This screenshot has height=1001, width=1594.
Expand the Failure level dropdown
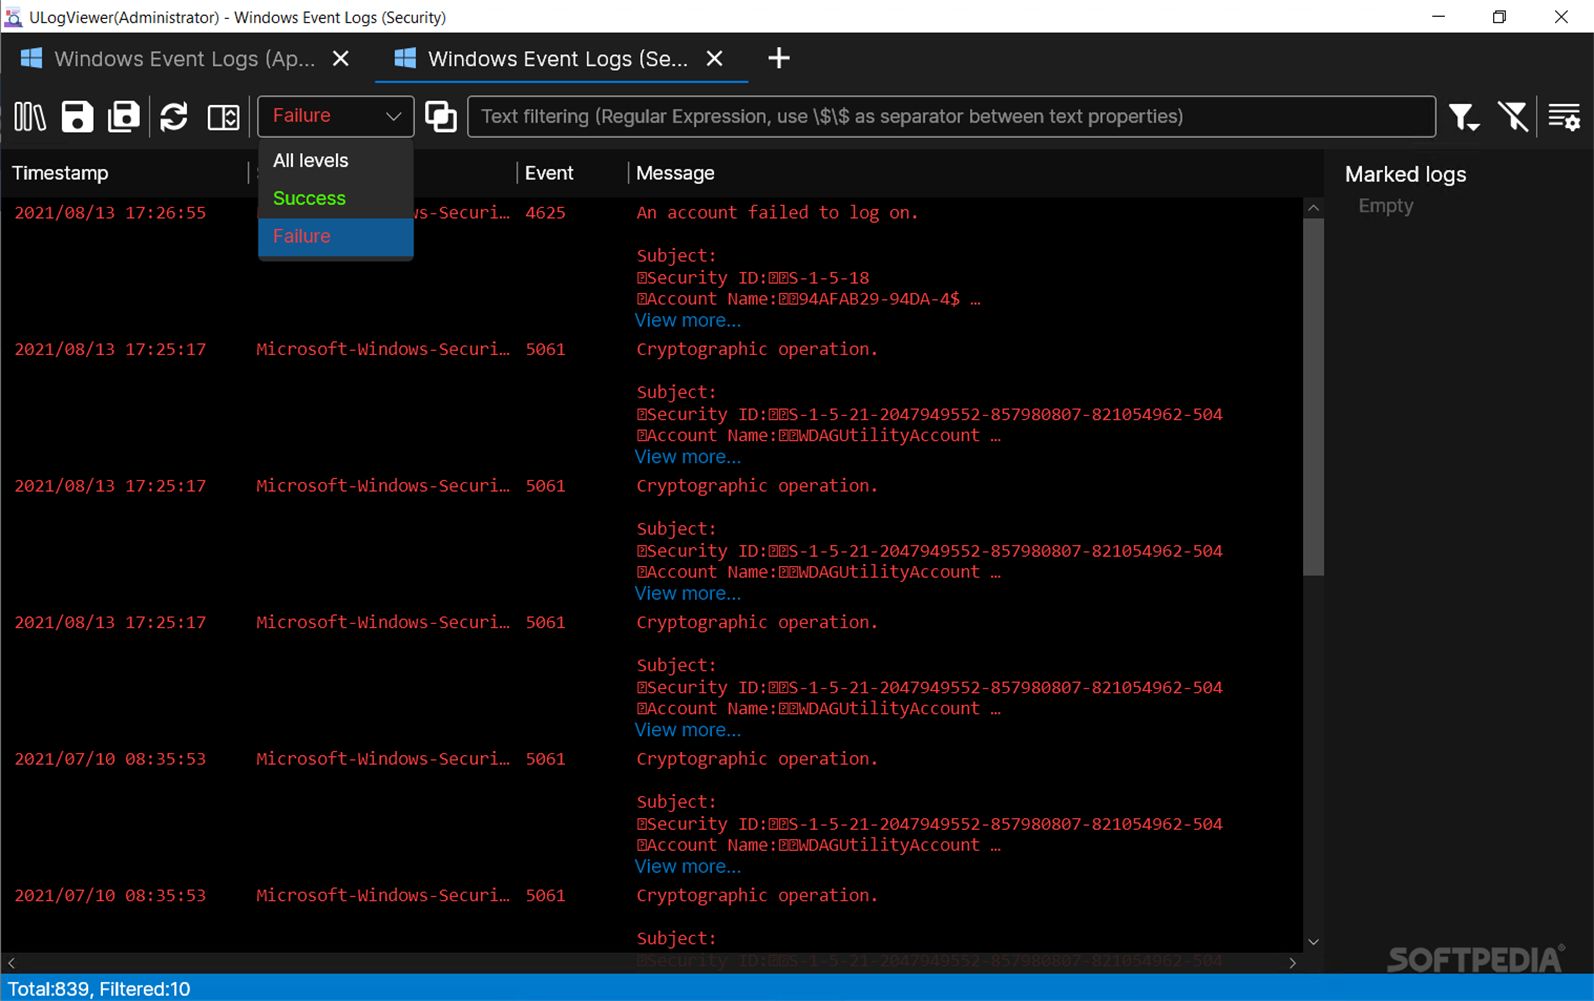click(336, 116)
